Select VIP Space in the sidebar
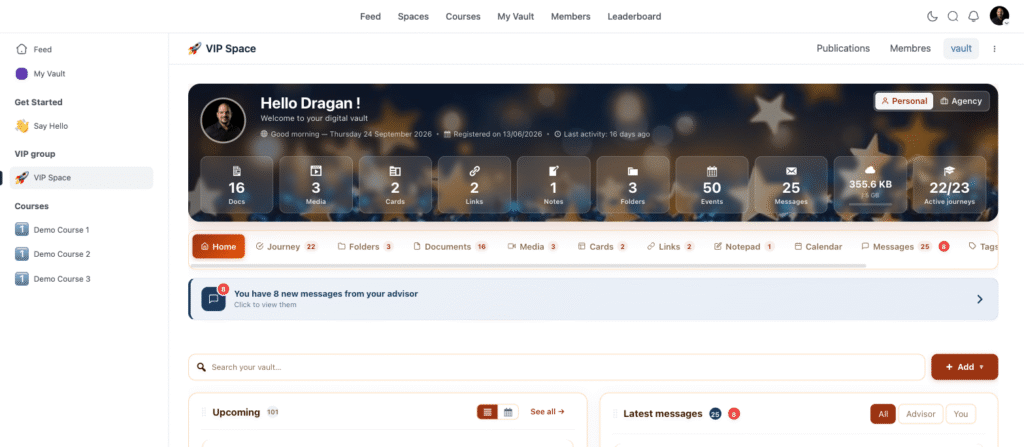The width and height of the screenshot is (1024, 447). click(x=82, y=178)
